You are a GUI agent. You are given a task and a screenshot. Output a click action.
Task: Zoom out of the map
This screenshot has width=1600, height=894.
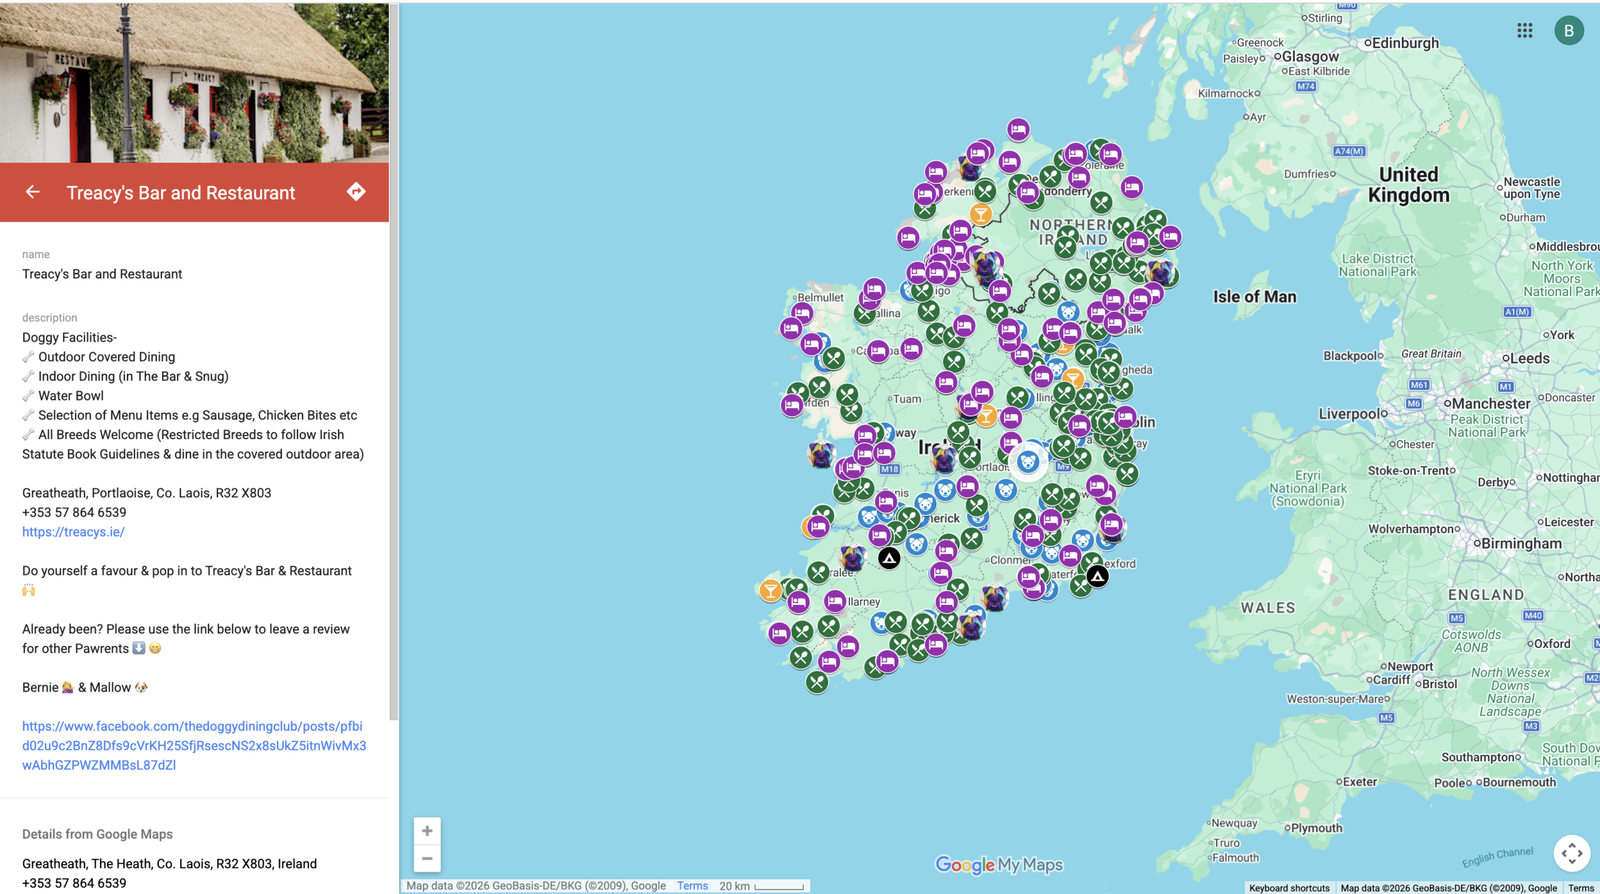427,858
